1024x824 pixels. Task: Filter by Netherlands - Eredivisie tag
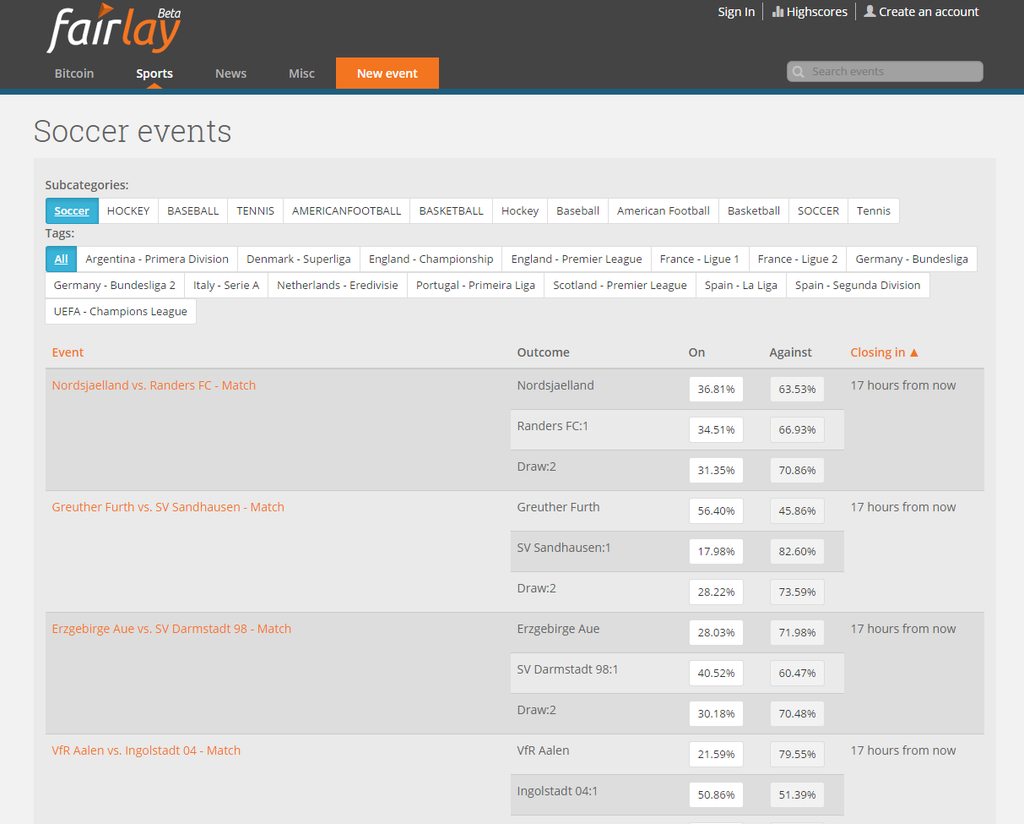pos(338,285)
